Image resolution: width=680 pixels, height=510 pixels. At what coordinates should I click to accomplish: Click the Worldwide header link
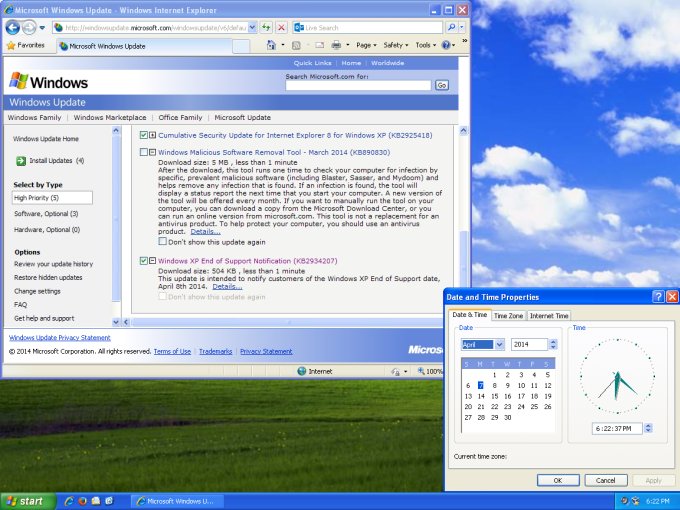point(387,63)
